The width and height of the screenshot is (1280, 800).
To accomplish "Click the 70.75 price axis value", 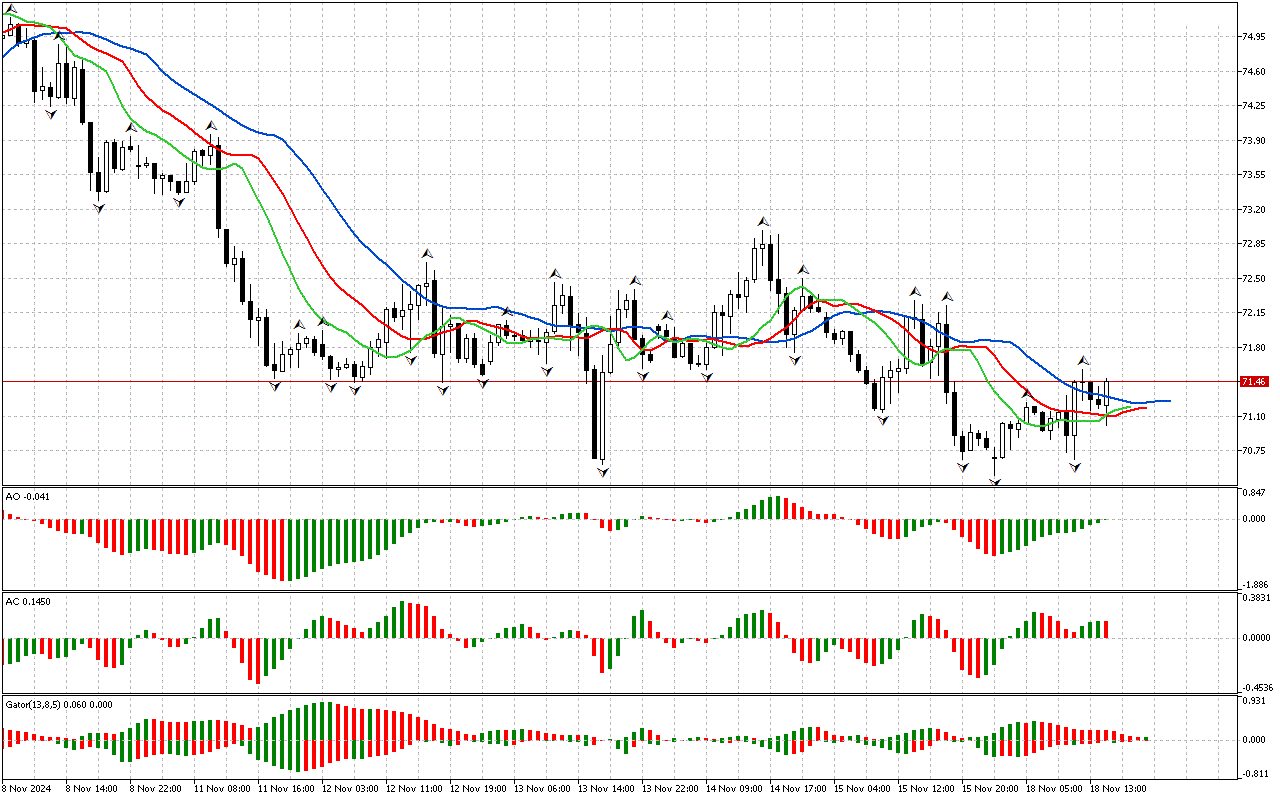I will (x=1255, y=451).
